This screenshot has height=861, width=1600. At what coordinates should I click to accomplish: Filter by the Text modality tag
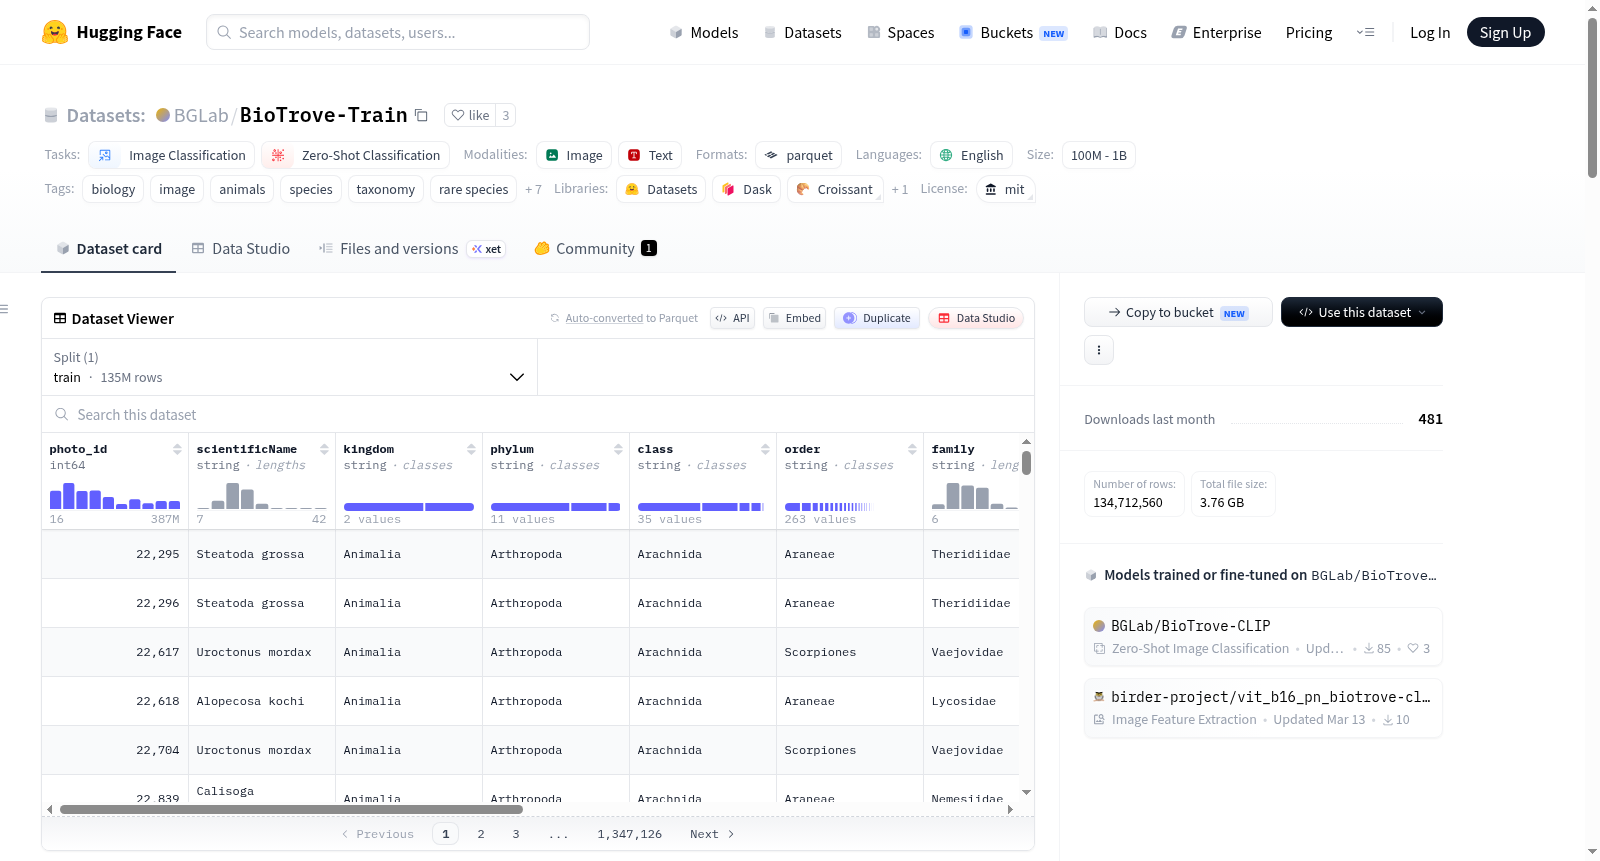(x=650, y=155)
